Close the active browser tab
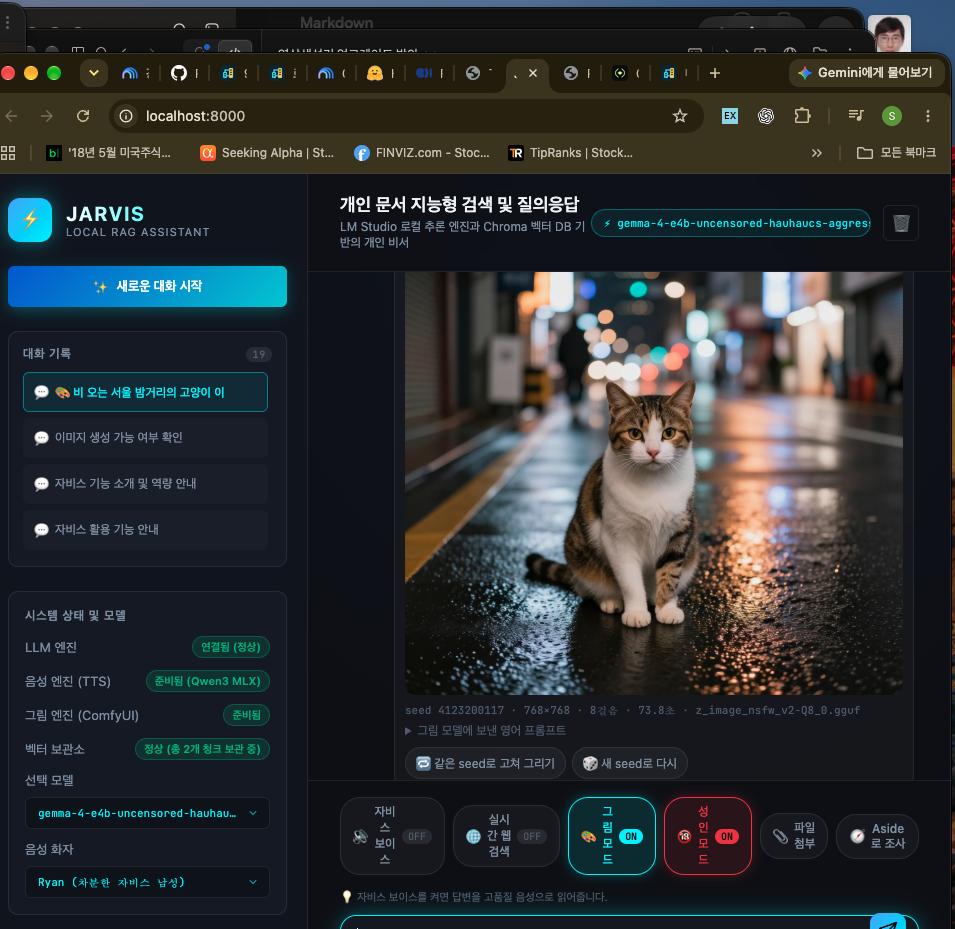The image size is (955, 929). coord(533,73)
